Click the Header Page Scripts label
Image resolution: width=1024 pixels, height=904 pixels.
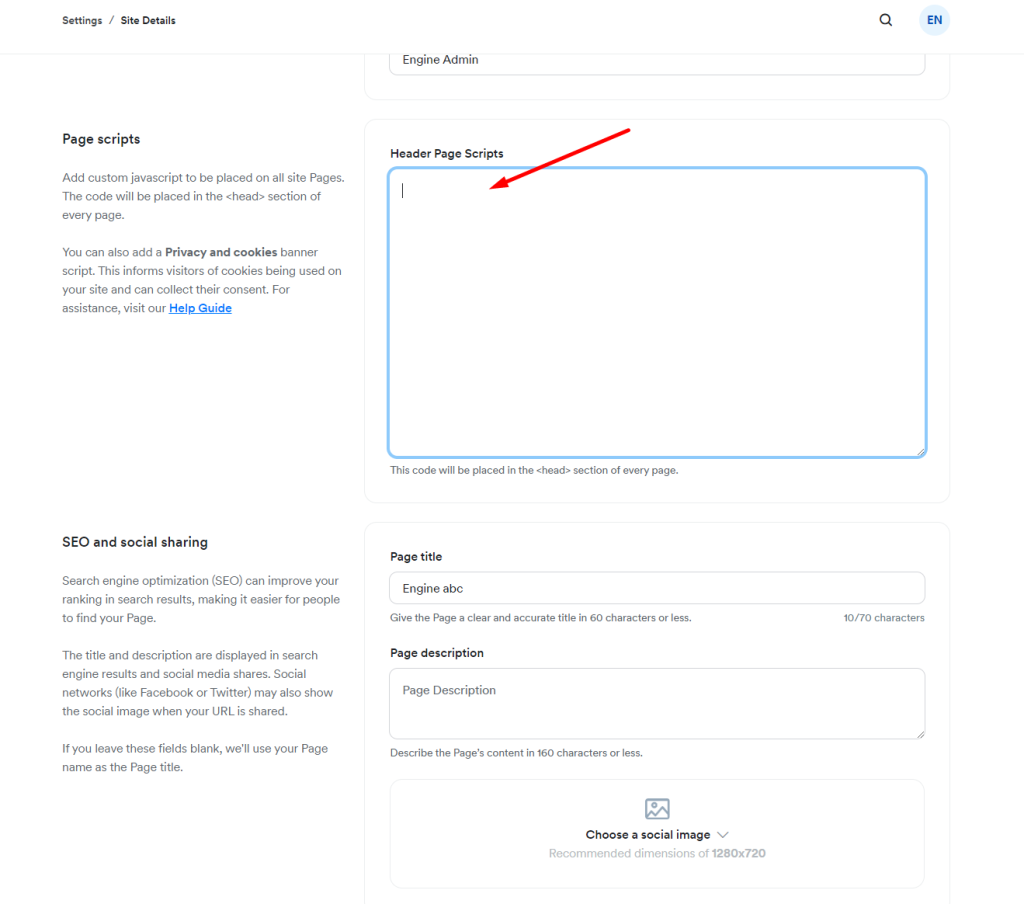coord(446,154)
